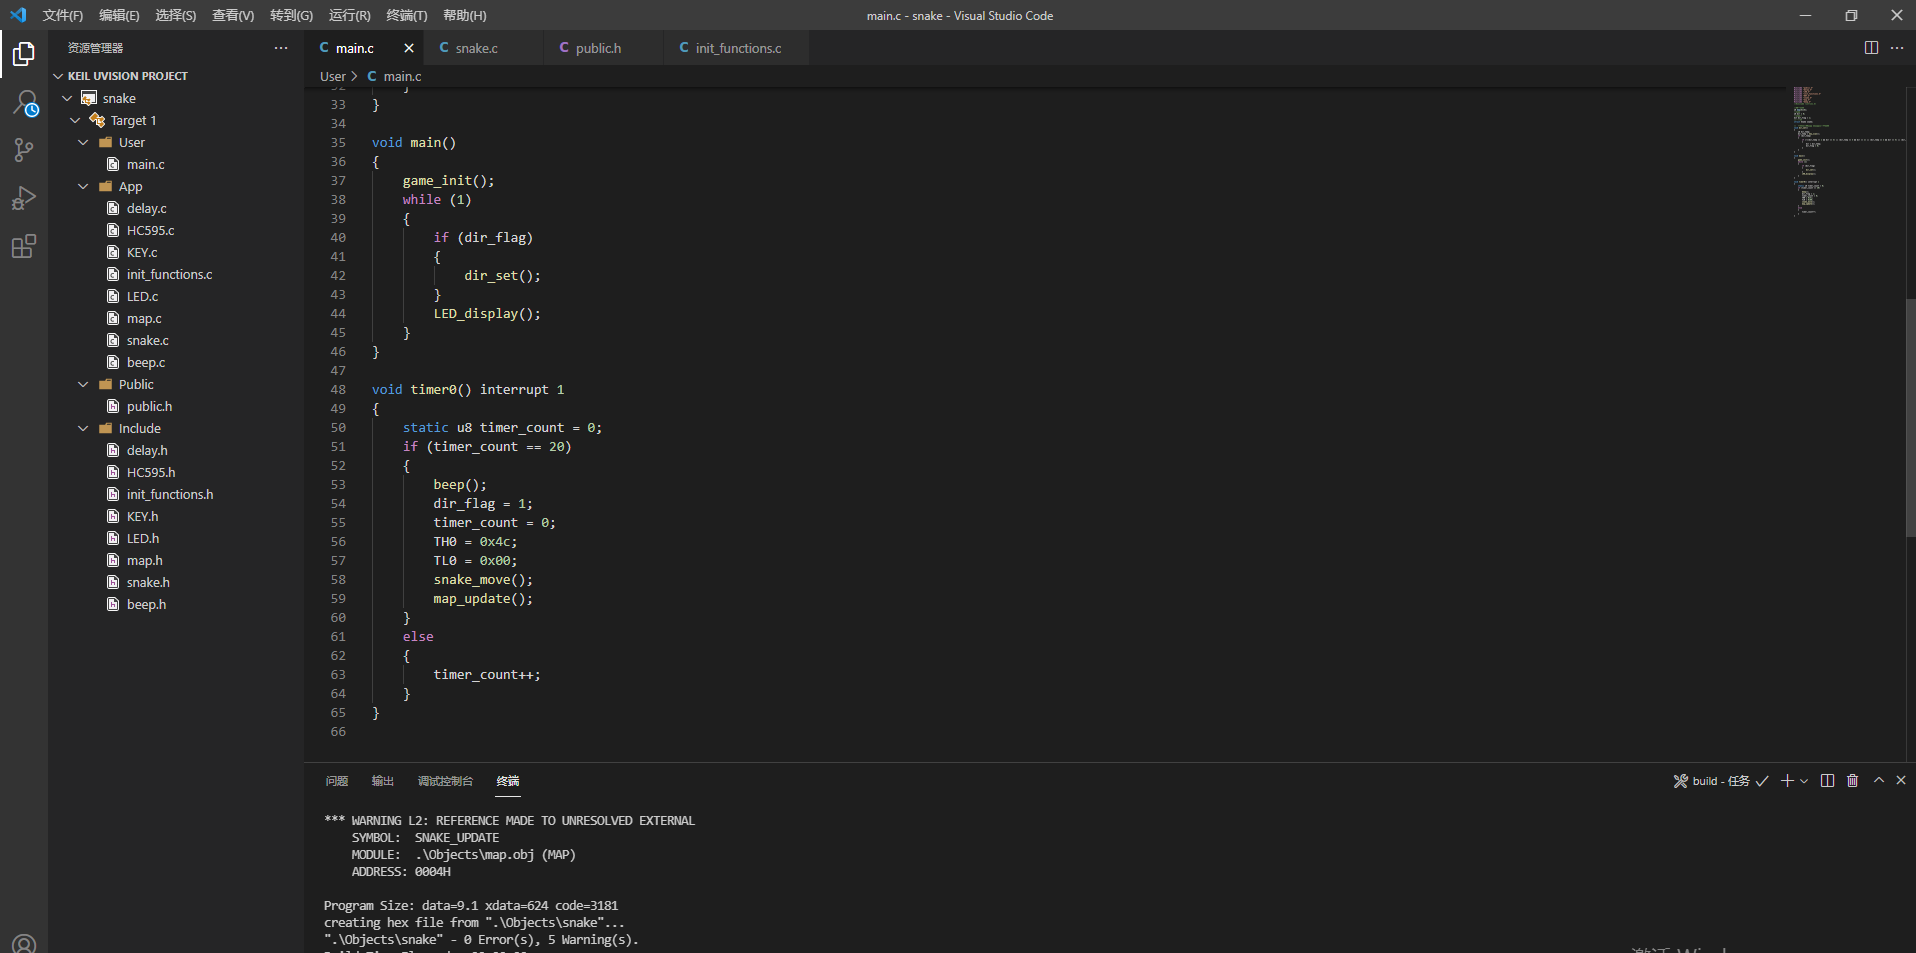Viewport: 1916px width, 953px height.
Task: Open the 文件(F) menu
Action: click(x=63, y=15)
